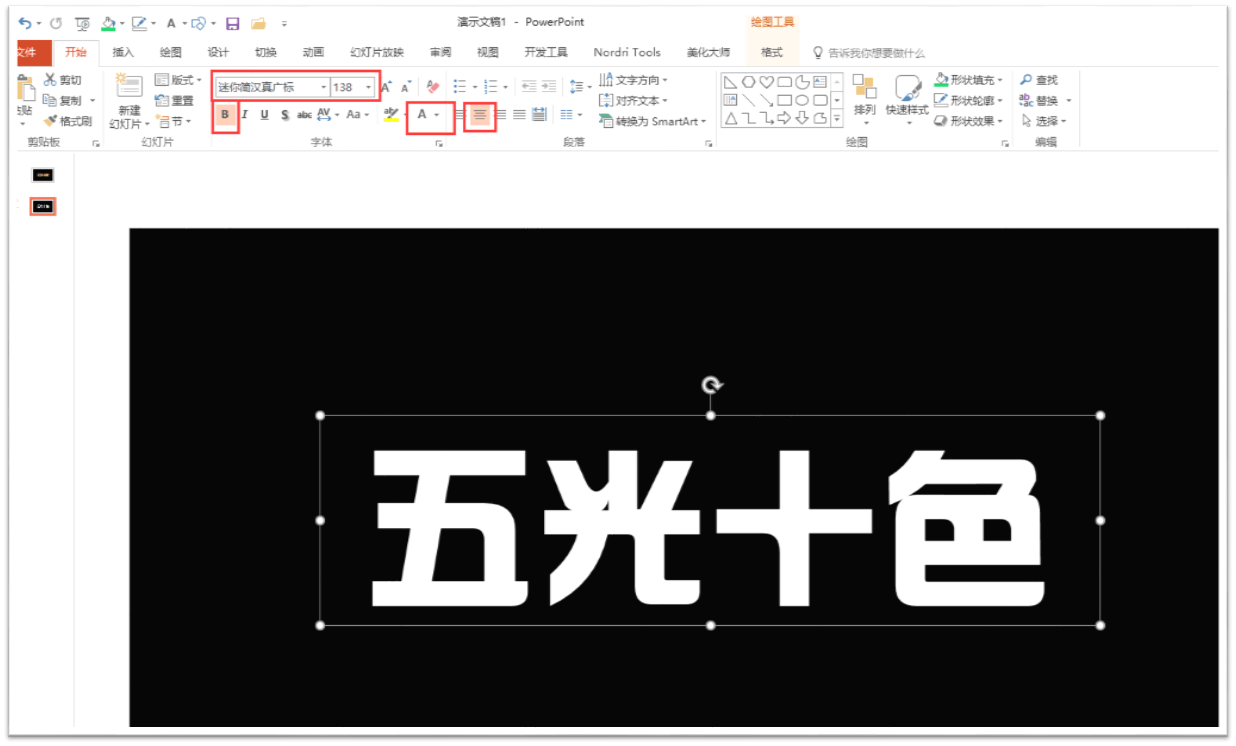
Task: Select the second slide thumbnail
Action: [41, 206]
